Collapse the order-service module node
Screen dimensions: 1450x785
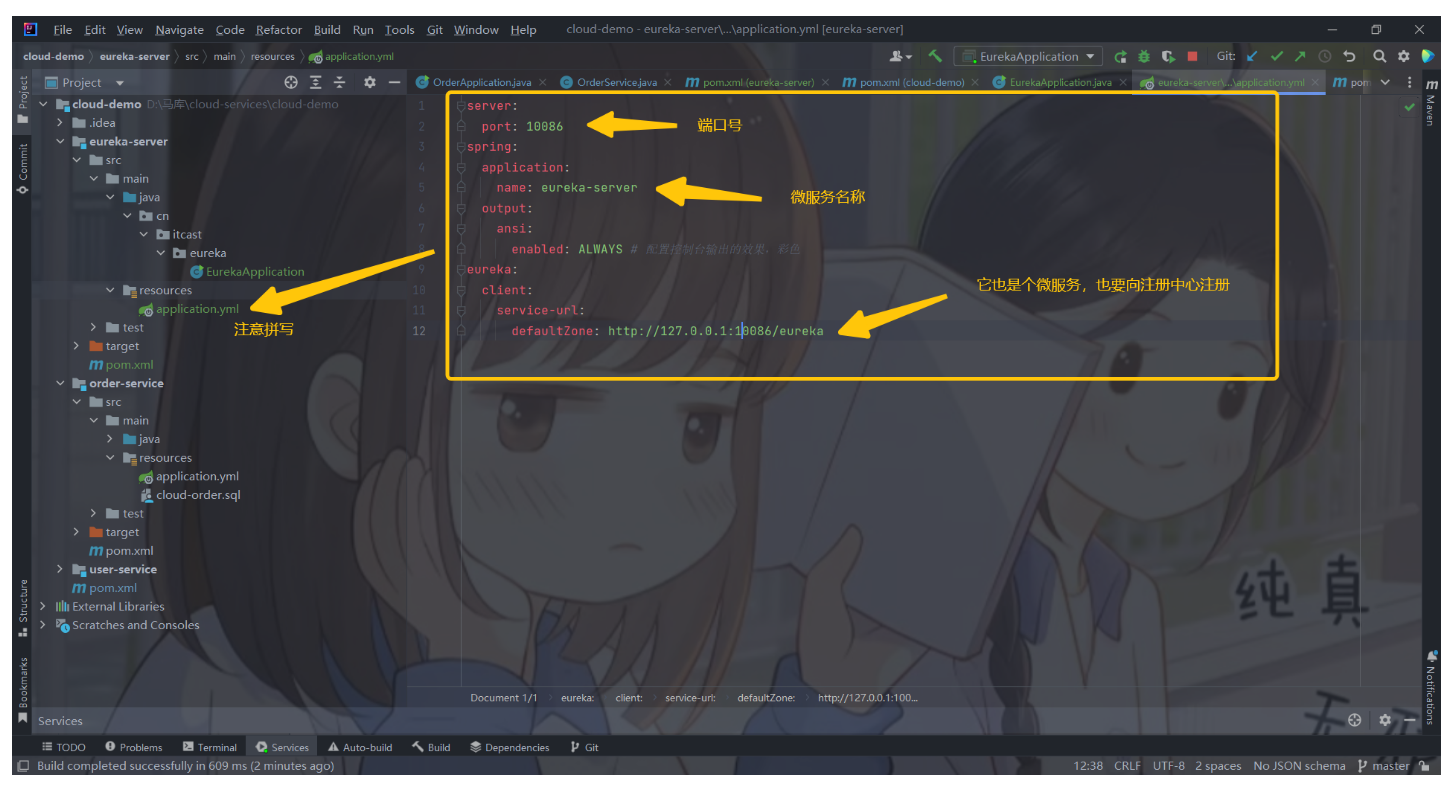tap(61, 384)
